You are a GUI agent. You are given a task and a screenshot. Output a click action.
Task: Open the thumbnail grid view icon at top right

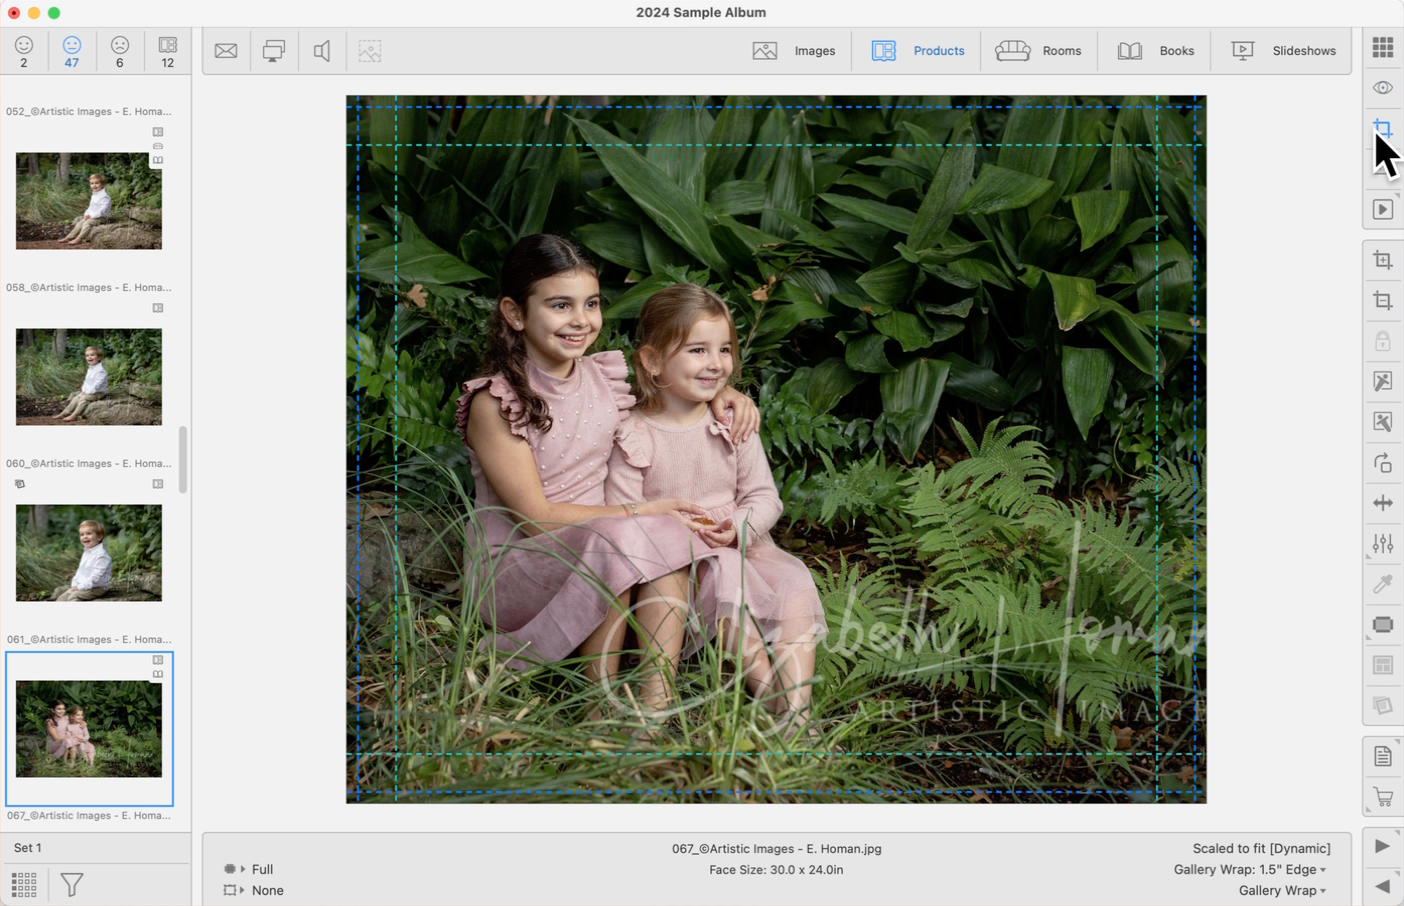[x=1382, y=47]
